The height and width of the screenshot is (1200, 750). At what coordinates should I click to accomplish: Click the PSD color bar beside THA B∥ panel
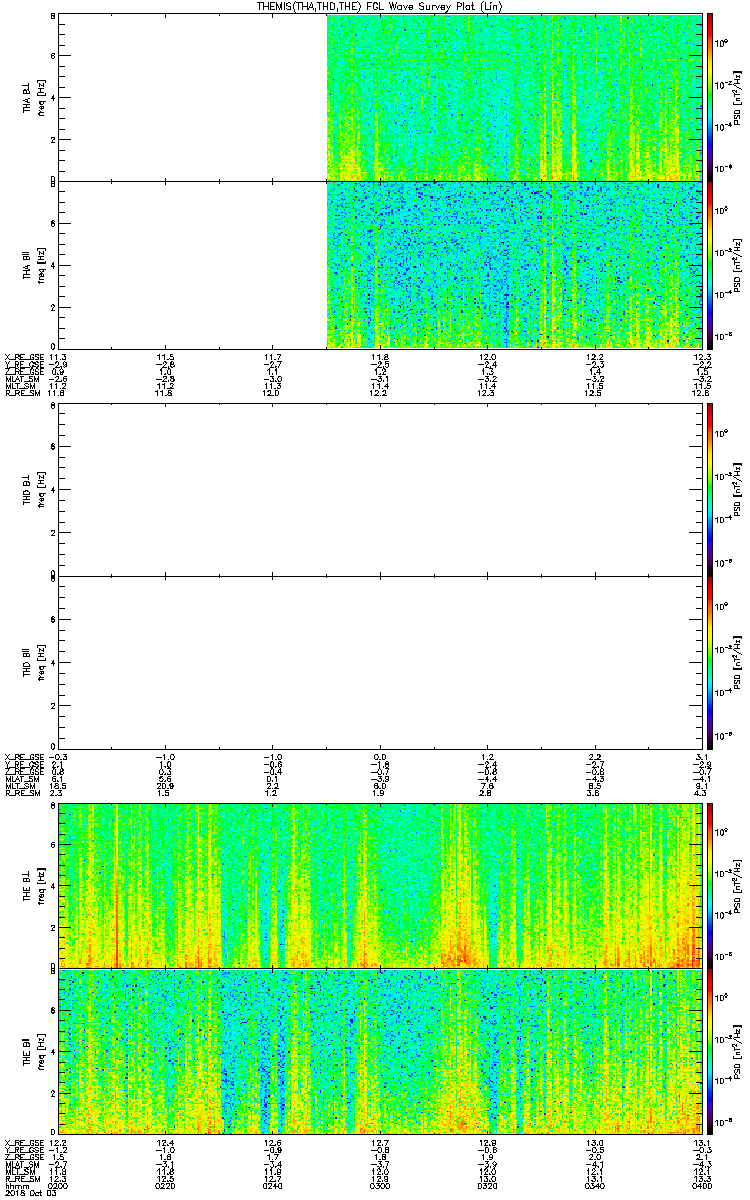pyautogui.click(x=710, y=264)
